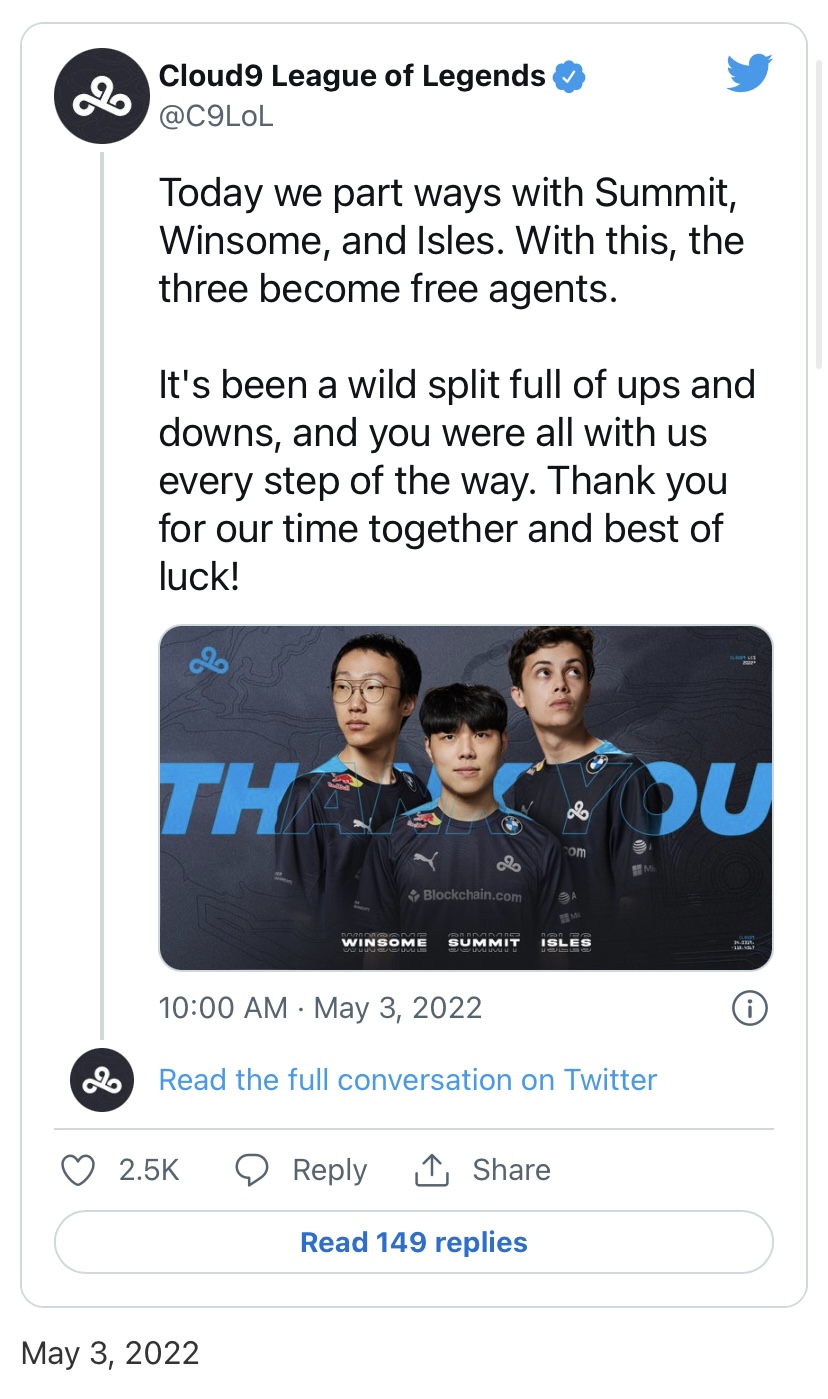Click the @C9LoL handle
This screenshot has width=828, height=1399.
[x=216, y=117]
